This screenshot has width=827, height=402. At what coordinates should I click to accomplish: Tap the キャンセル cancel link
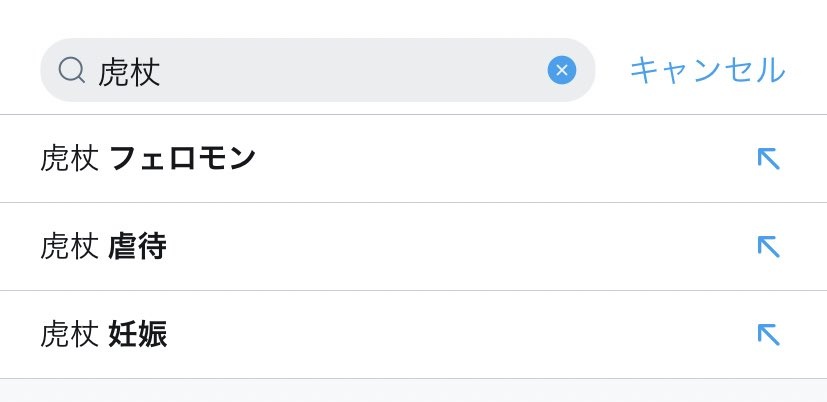point(707,70)
